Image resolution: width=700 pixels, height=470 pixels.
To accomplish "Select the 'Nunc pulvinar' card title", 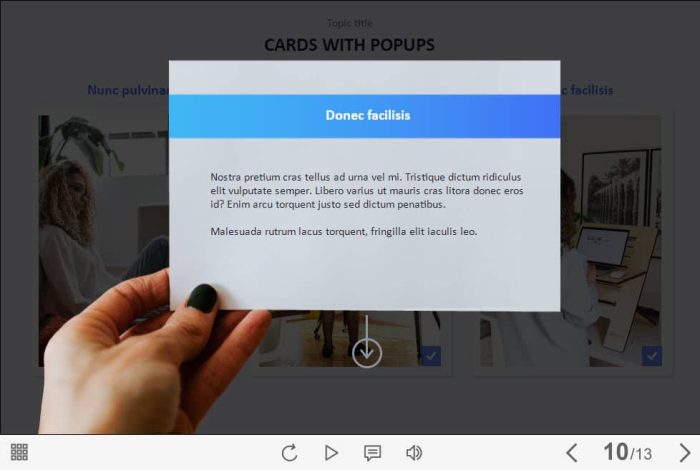I will tap(126, 90).
